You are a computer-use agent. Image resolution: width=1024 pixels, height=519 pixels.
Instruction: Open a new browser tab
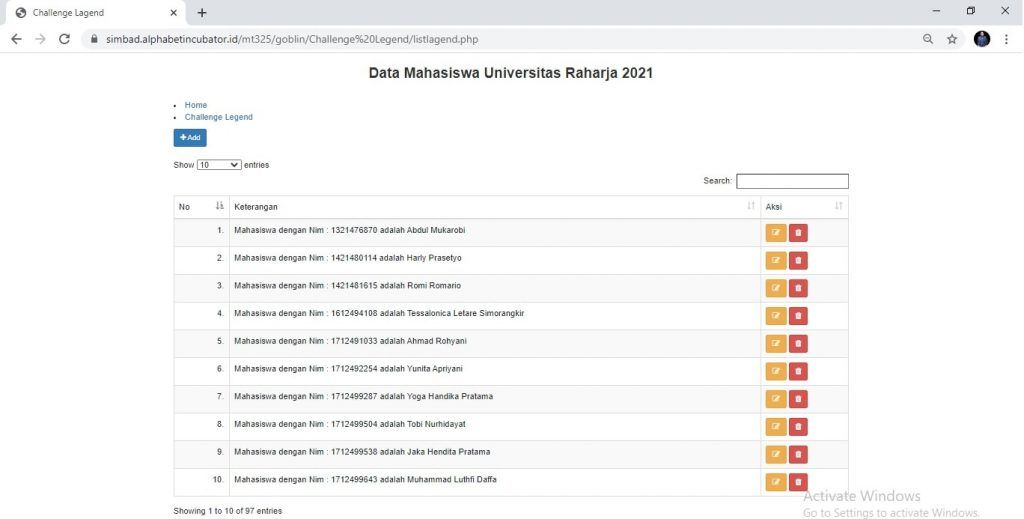[x=202, y=13]
